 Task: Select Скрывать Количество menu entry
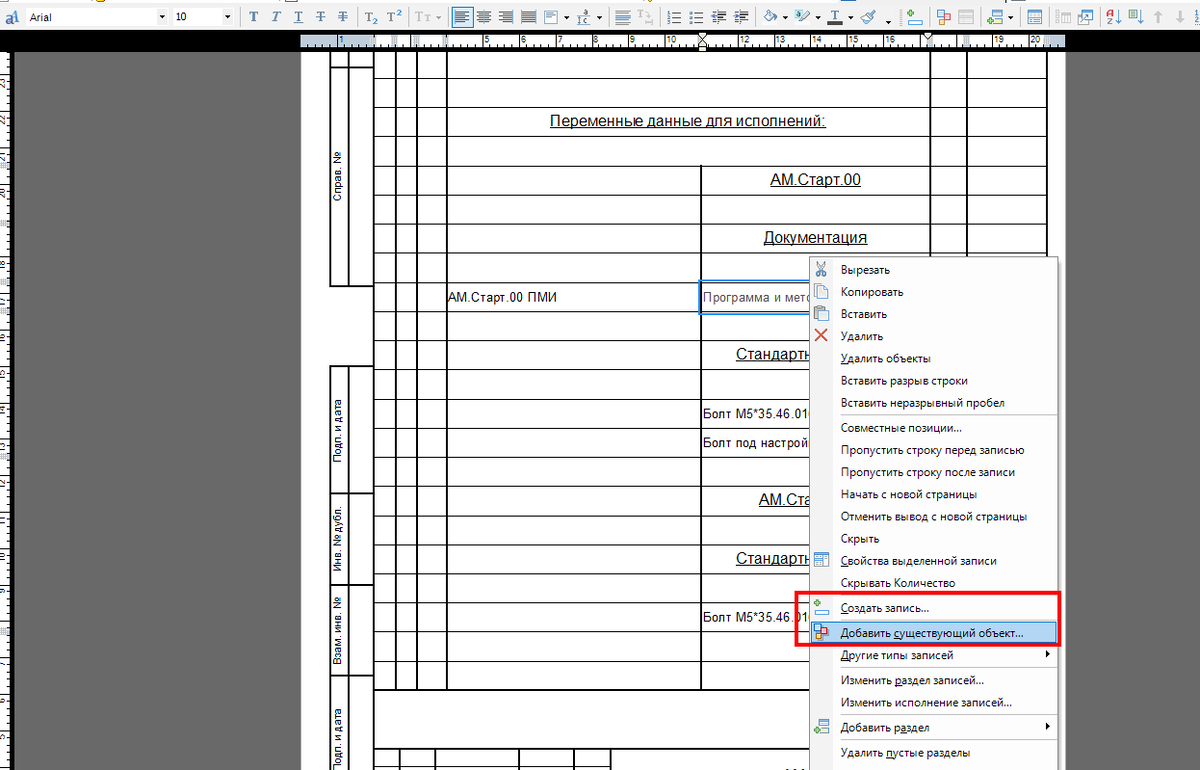[933, 583]
